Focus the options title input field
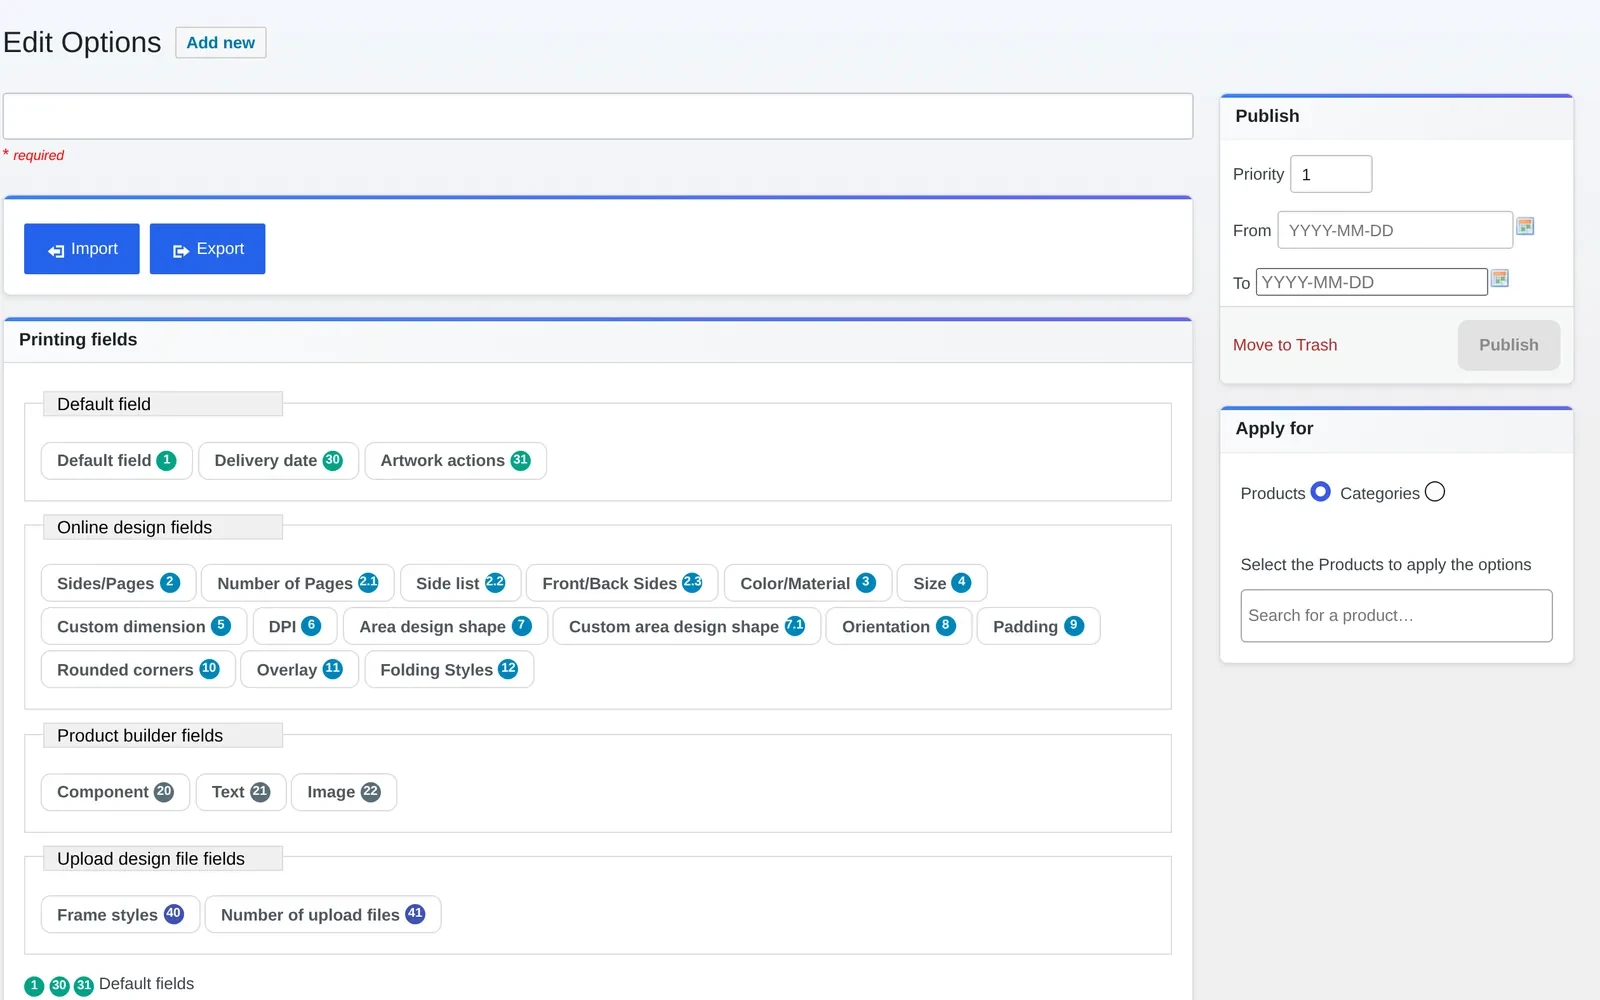This screenshot has width=1600, height=1000. click(x=598, y=116)
